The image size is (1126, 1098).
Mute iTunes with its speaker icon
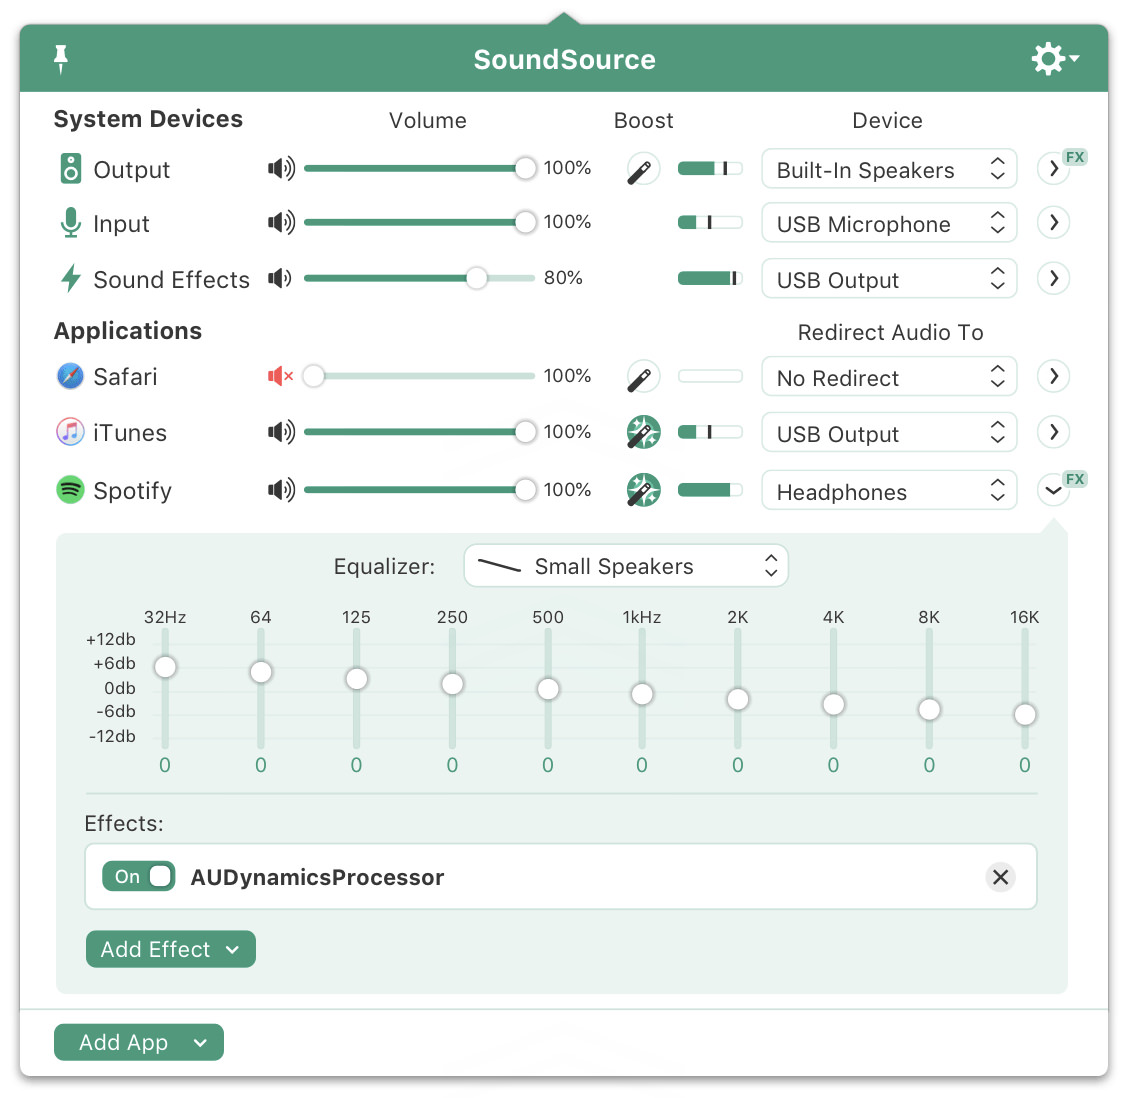point(281,432)
